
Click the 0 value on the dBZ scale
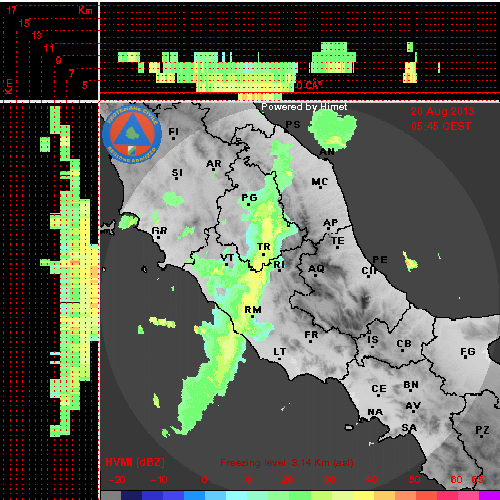[x=204, y=480]
